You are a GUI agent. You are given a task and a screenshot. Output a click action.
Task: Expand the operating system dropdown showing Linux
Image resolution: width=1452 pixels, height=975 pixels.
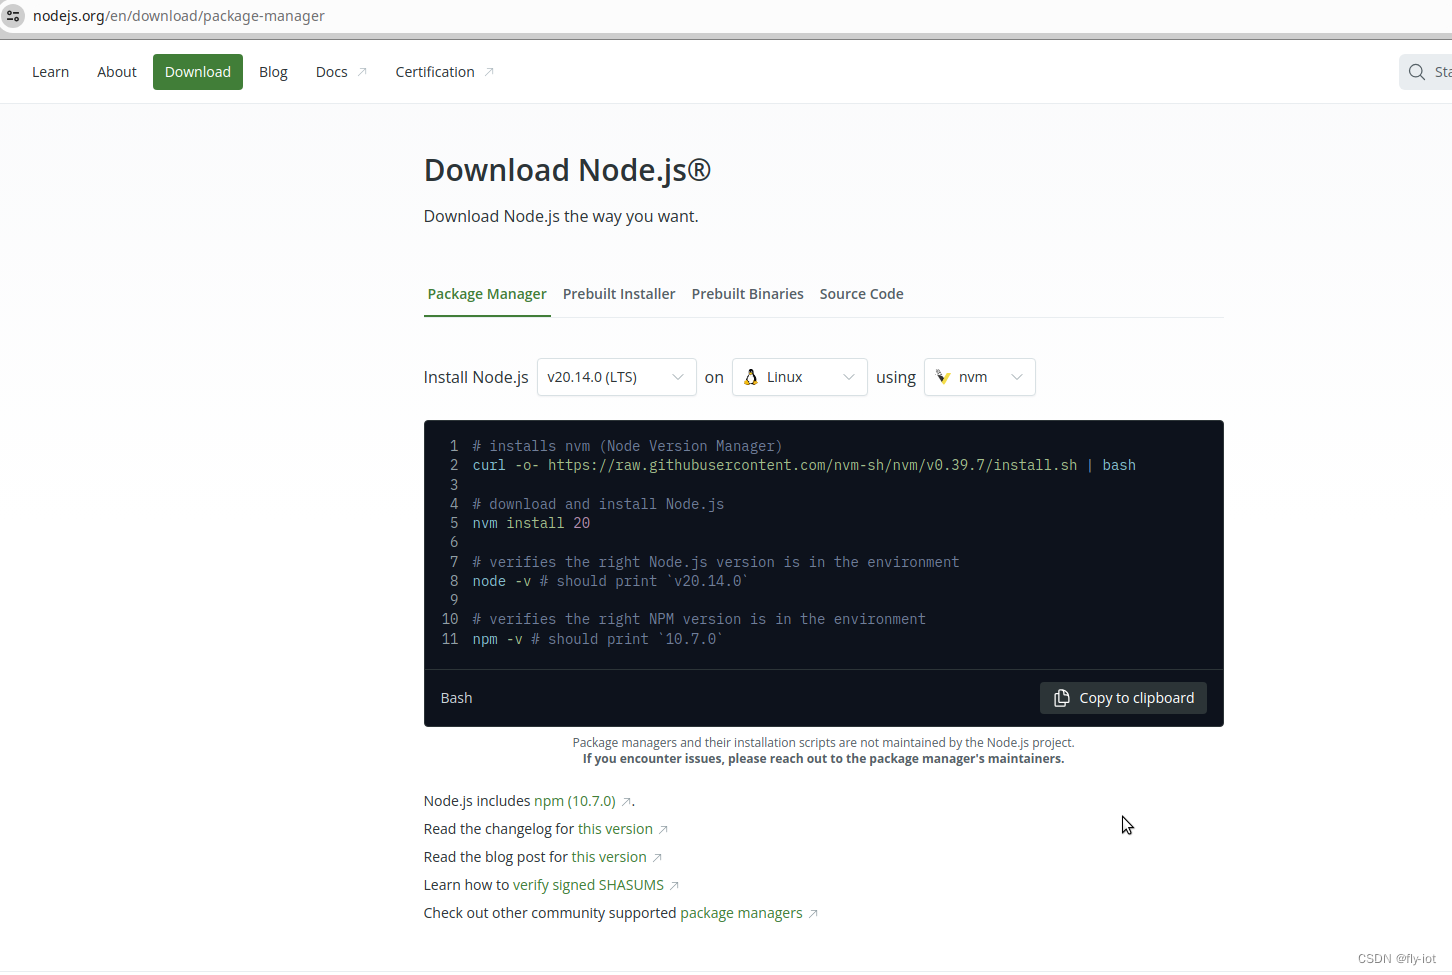pos(799,377)
